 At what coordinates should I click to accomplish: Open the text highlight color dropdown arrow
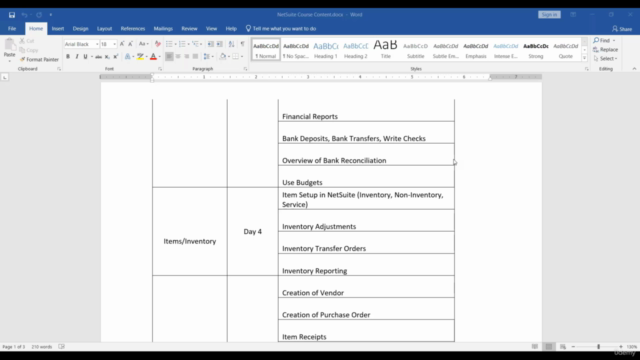pos(147,57)
